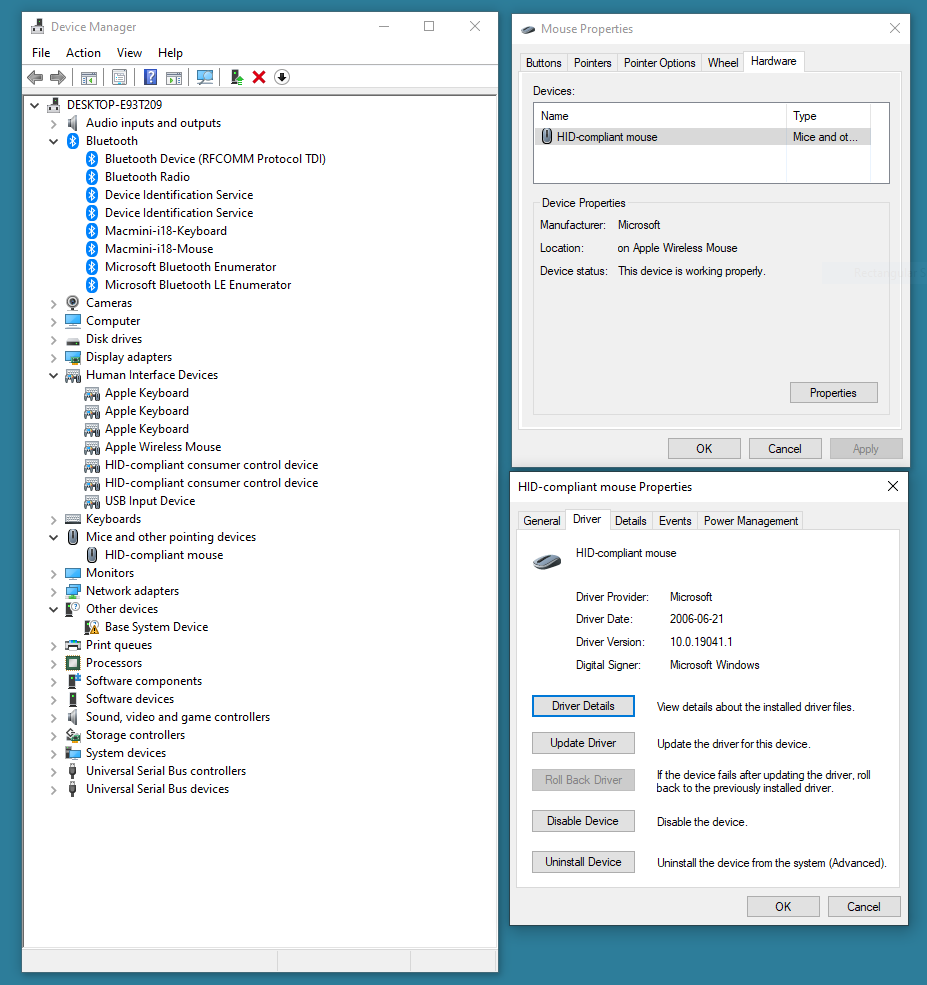
Task: Apply changes in Mouse Properties
Action: coord(865,448)
